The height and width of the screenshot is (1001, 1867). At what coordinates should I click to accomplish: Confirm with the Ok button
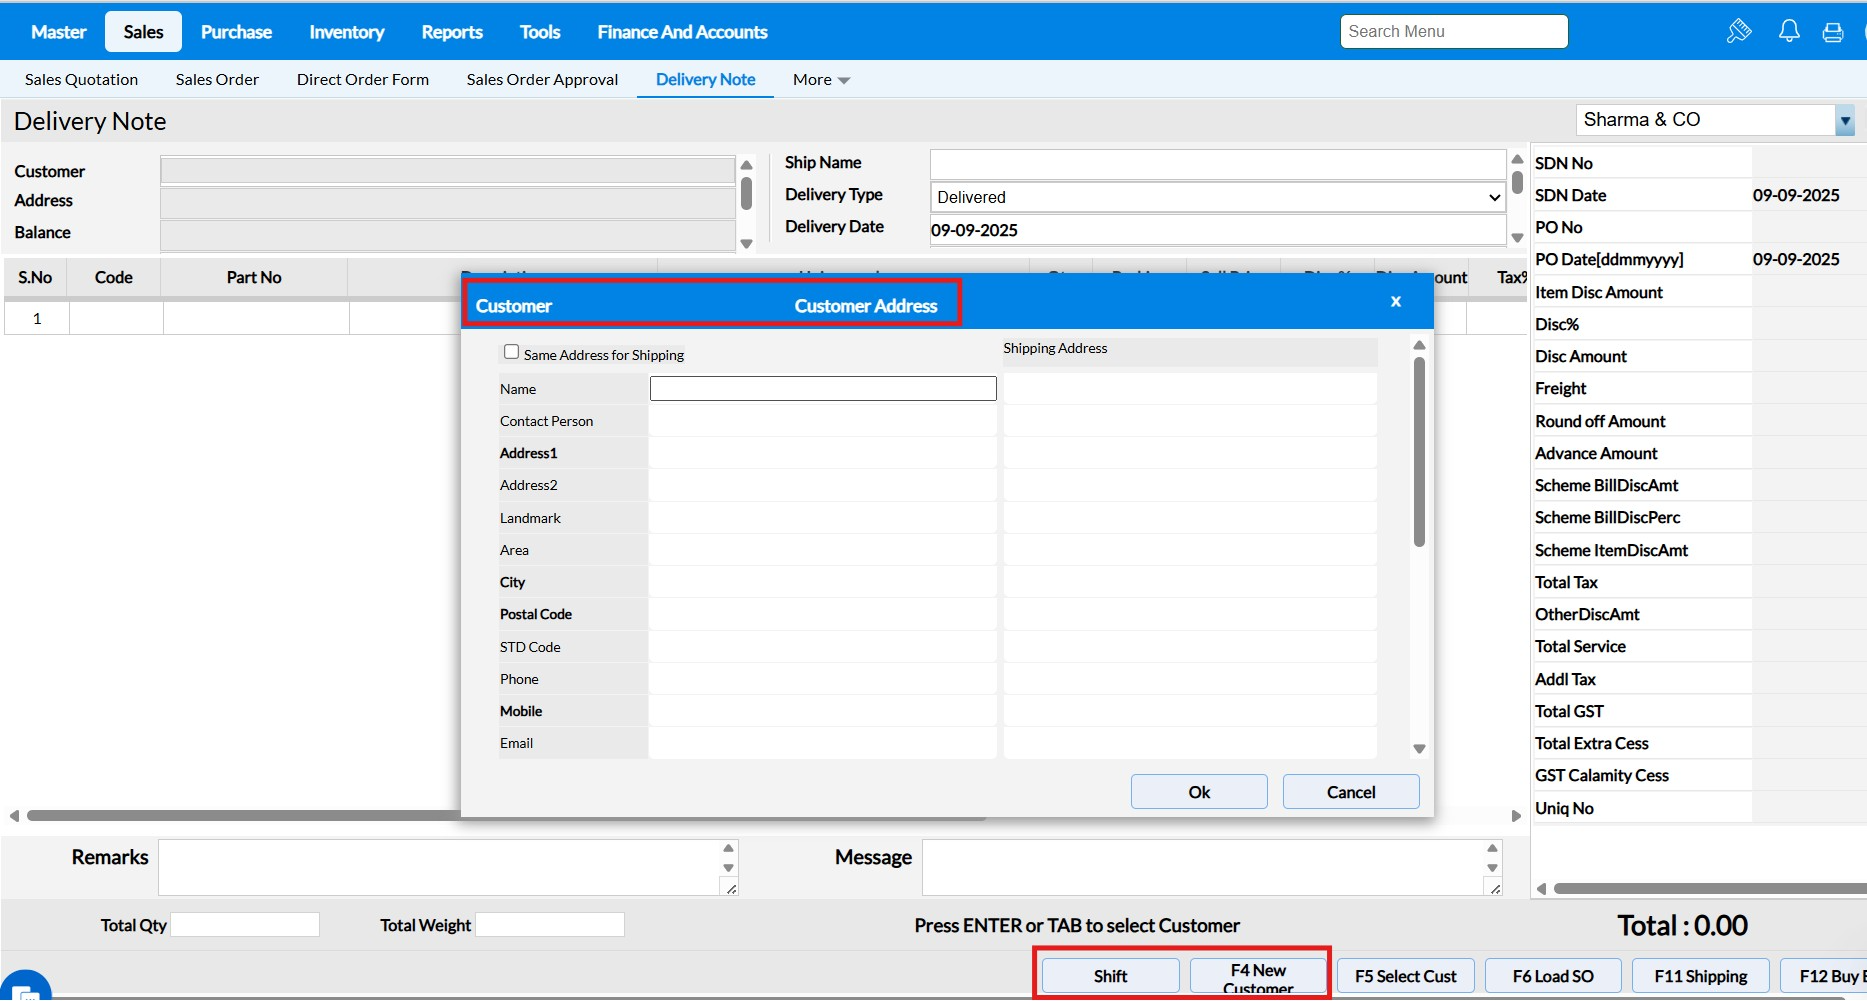point(1199,792)
